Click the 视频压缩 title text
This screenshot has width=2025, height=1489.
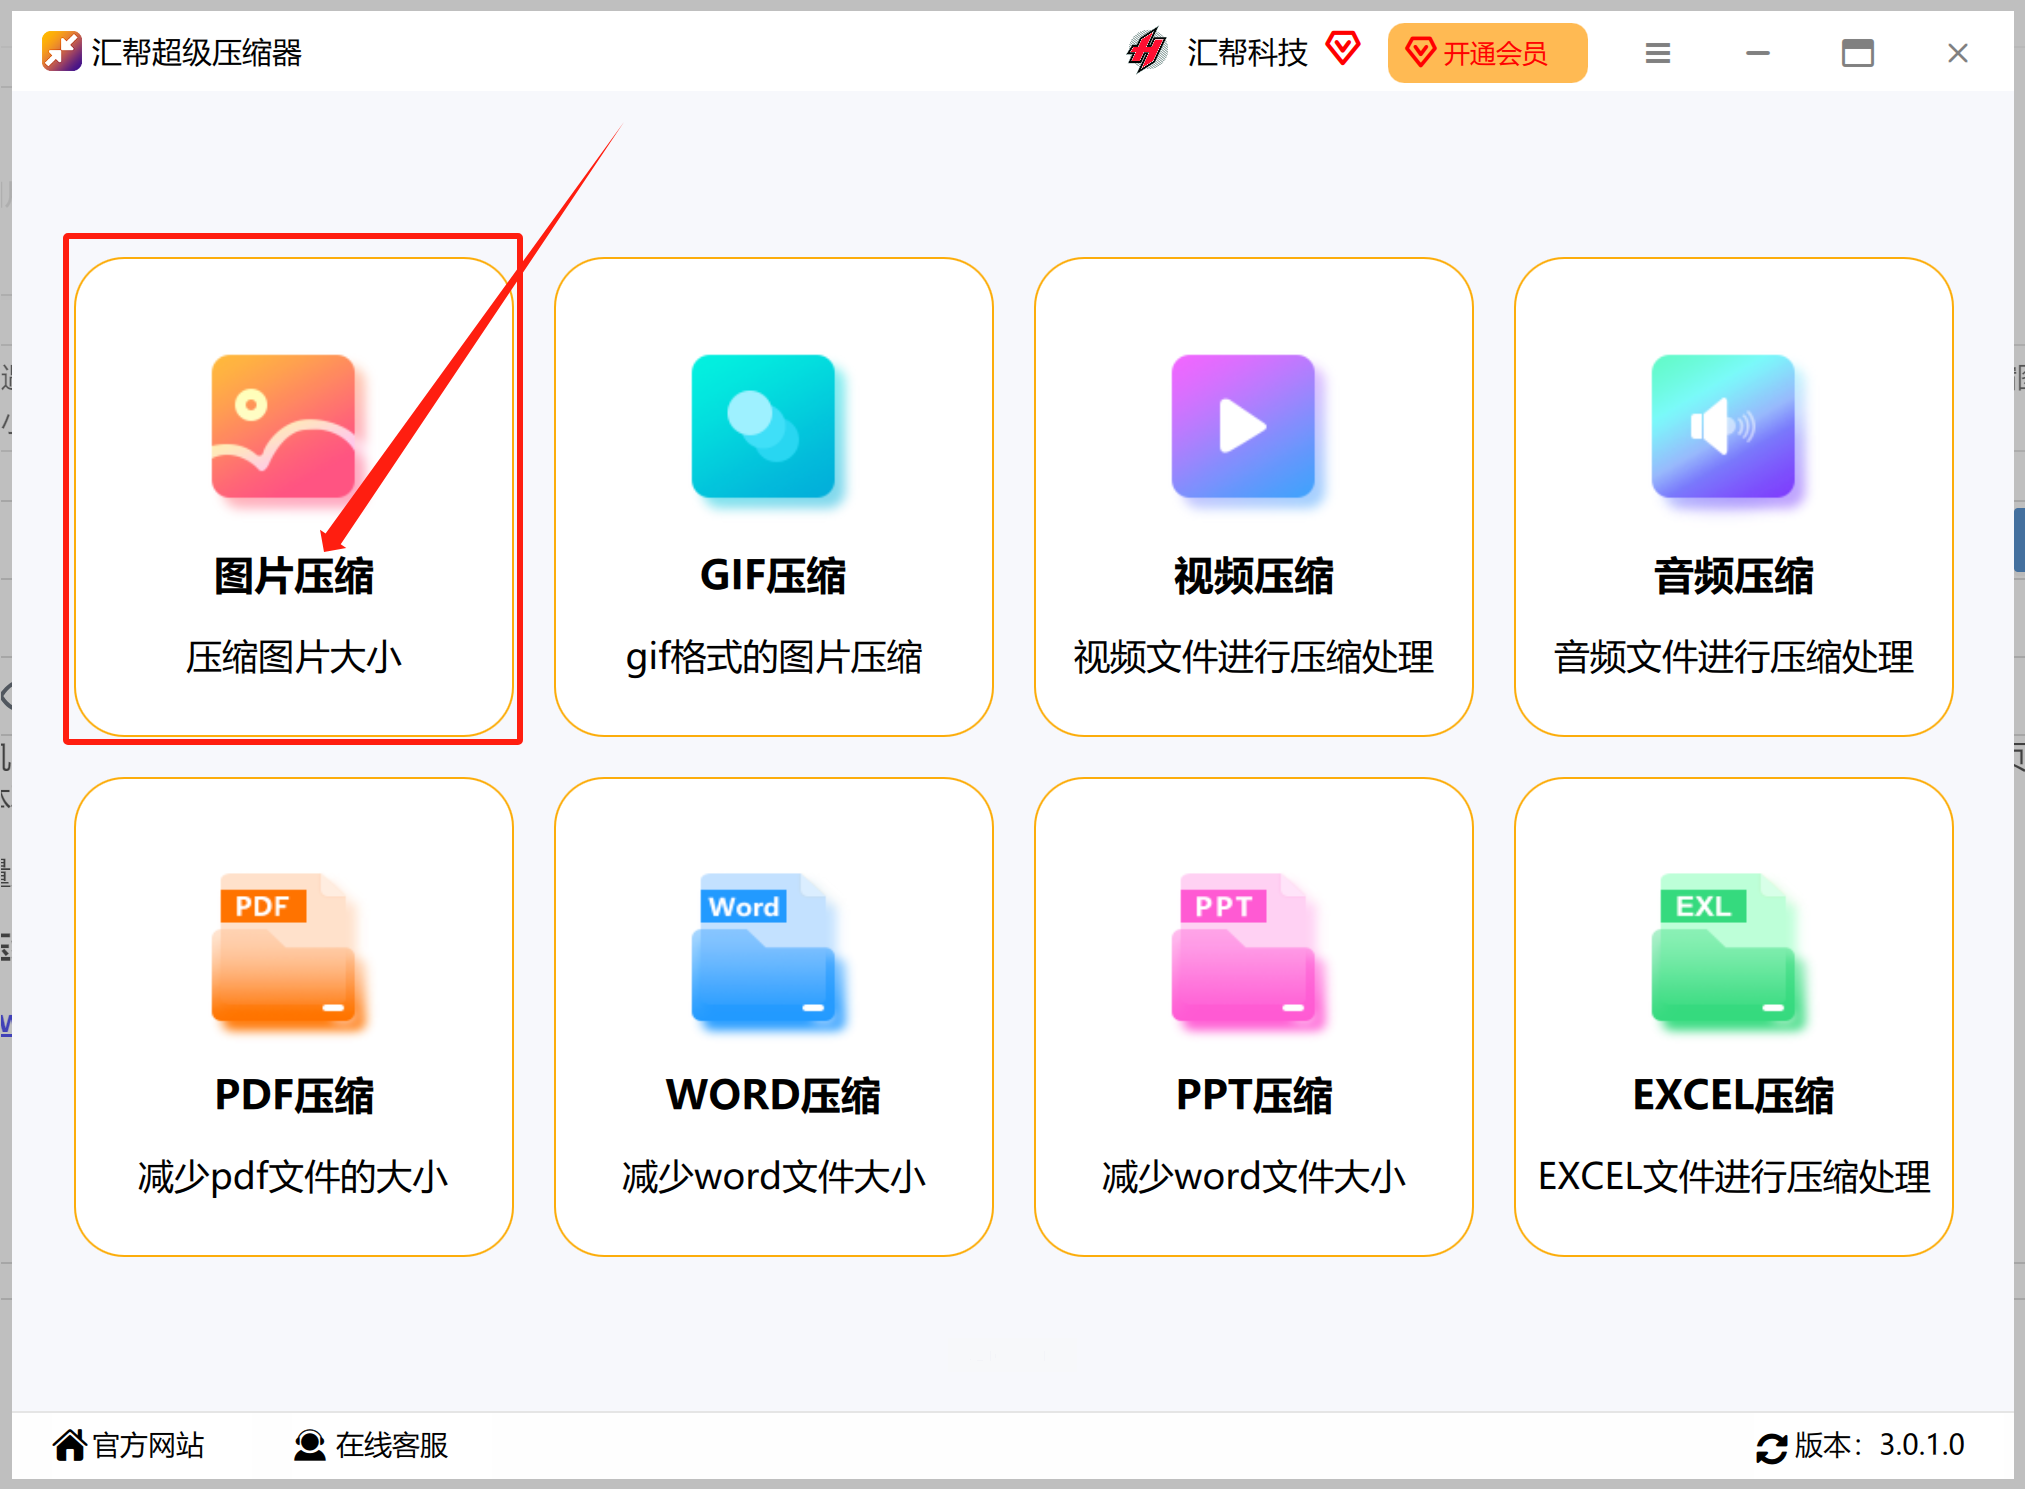1254,576
